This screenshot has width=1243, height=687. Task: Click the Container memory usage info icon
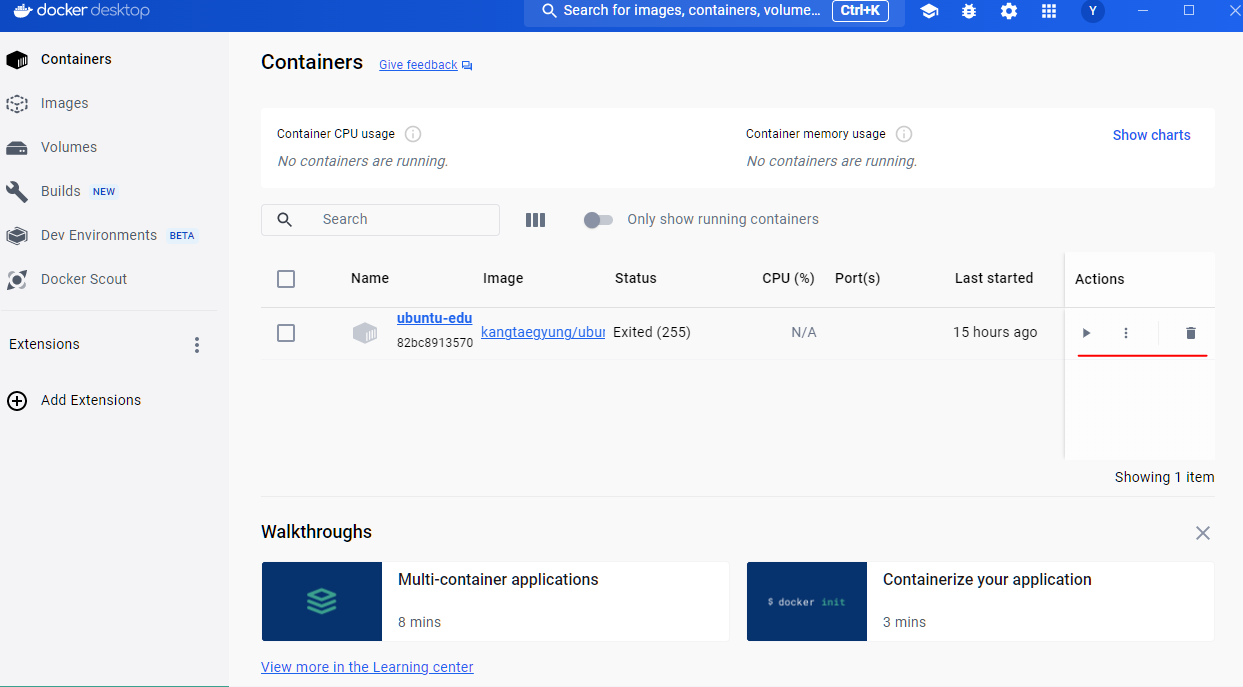point(904,134)
